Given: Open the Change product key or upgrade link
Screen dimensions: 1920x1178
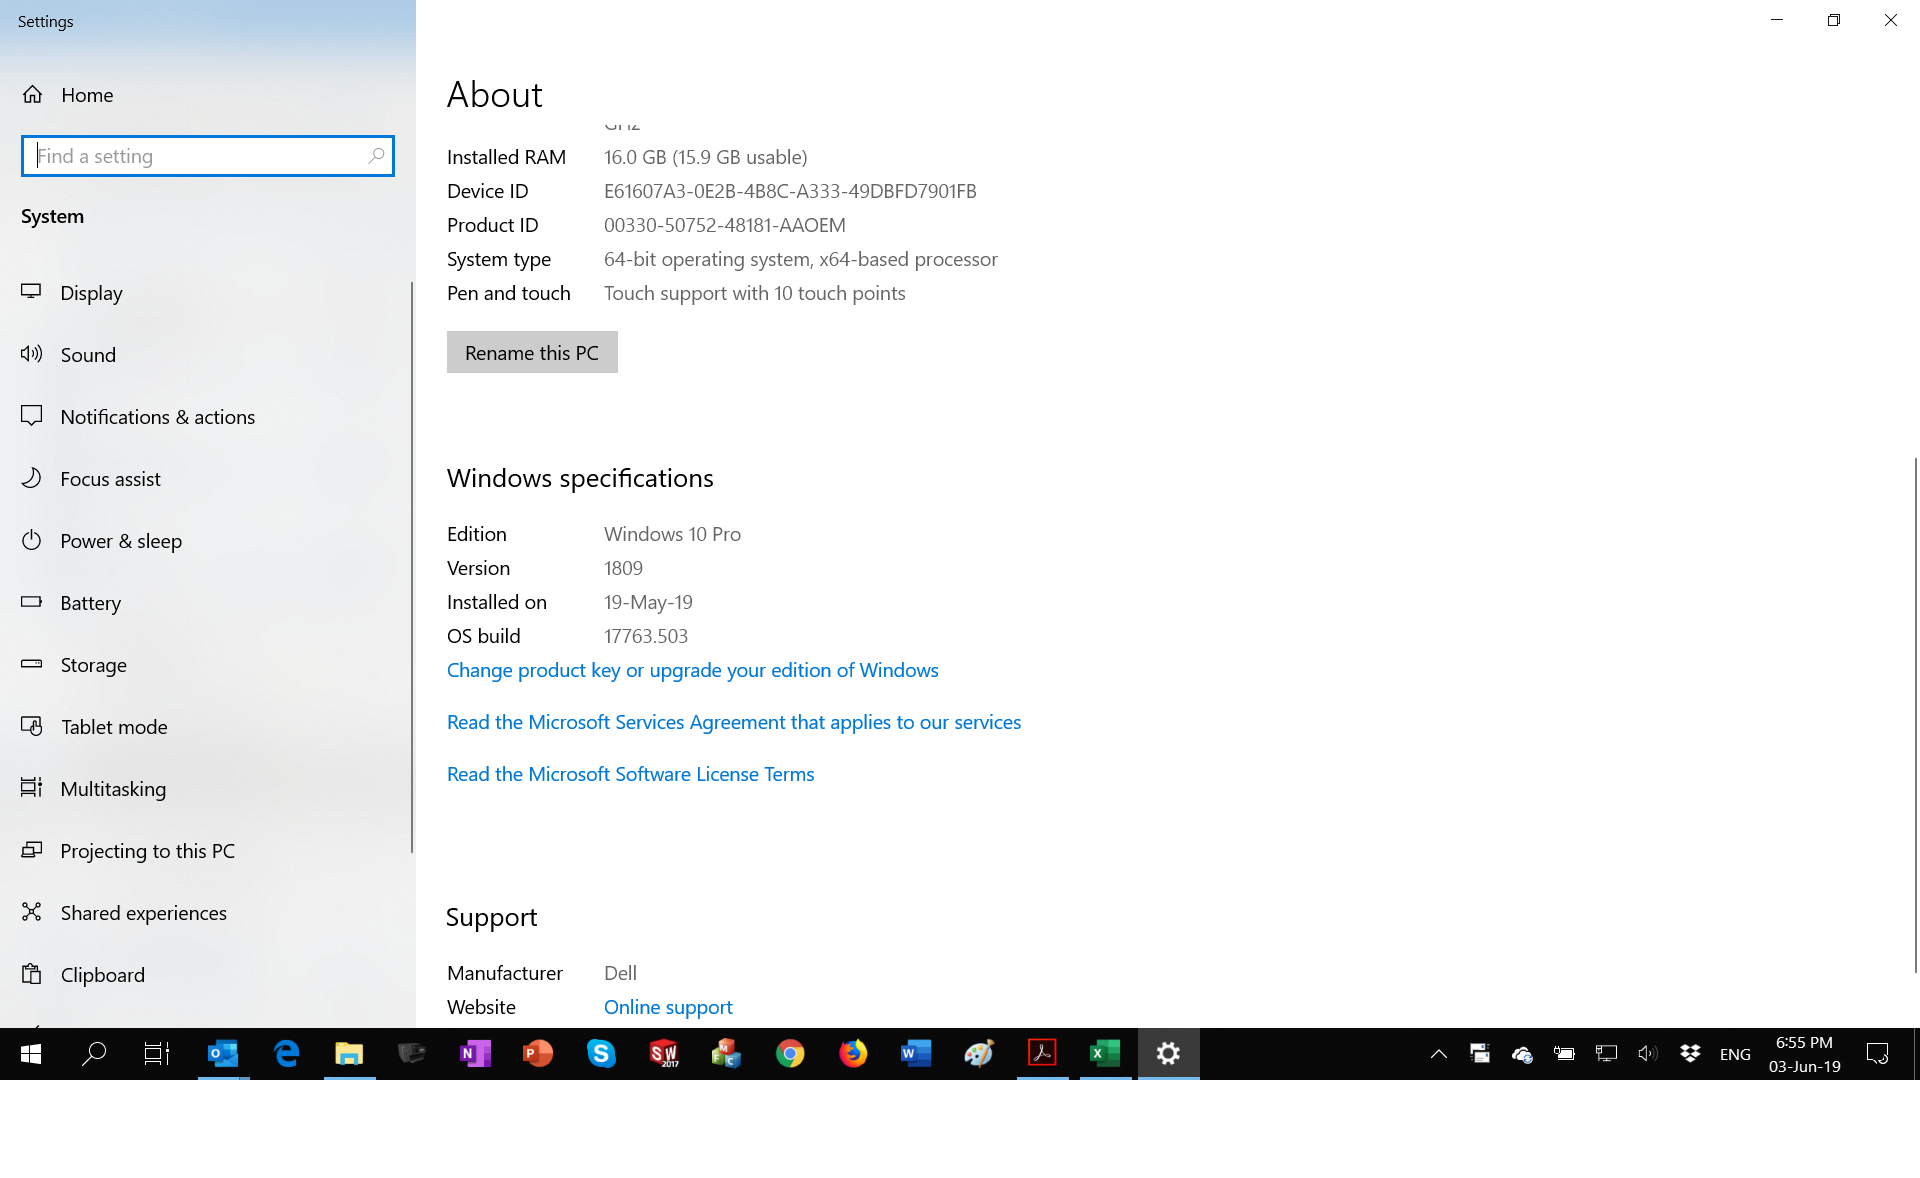Looking at the screenshot, I should [692, 670].
